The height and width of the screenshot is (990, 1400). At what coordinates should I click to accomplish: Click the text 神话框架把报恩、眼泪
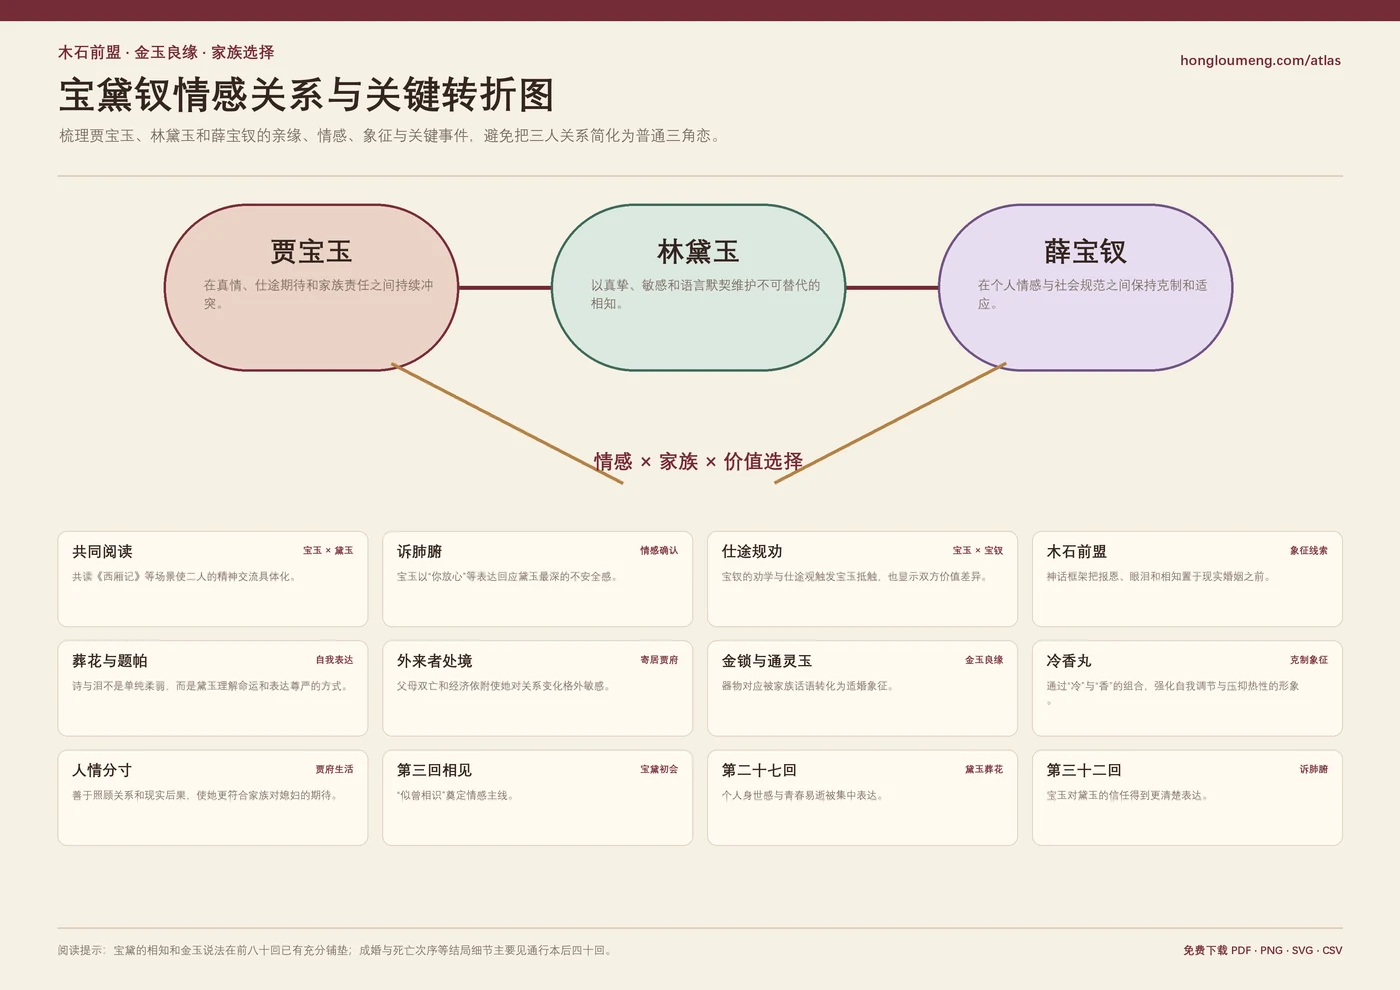click(1160, 577)
